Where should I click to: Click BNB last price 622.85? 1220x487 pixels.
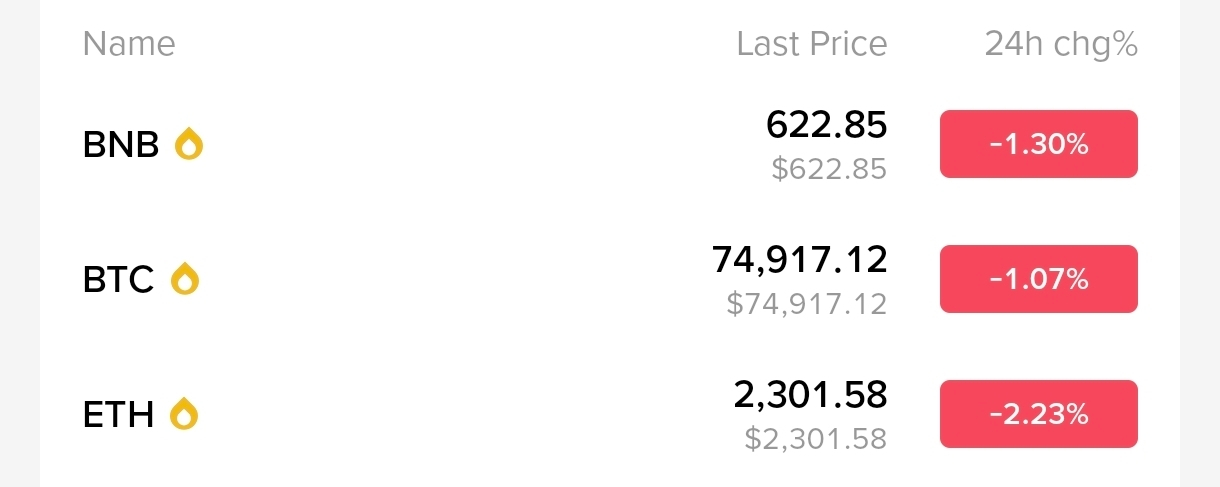(826, 125)
